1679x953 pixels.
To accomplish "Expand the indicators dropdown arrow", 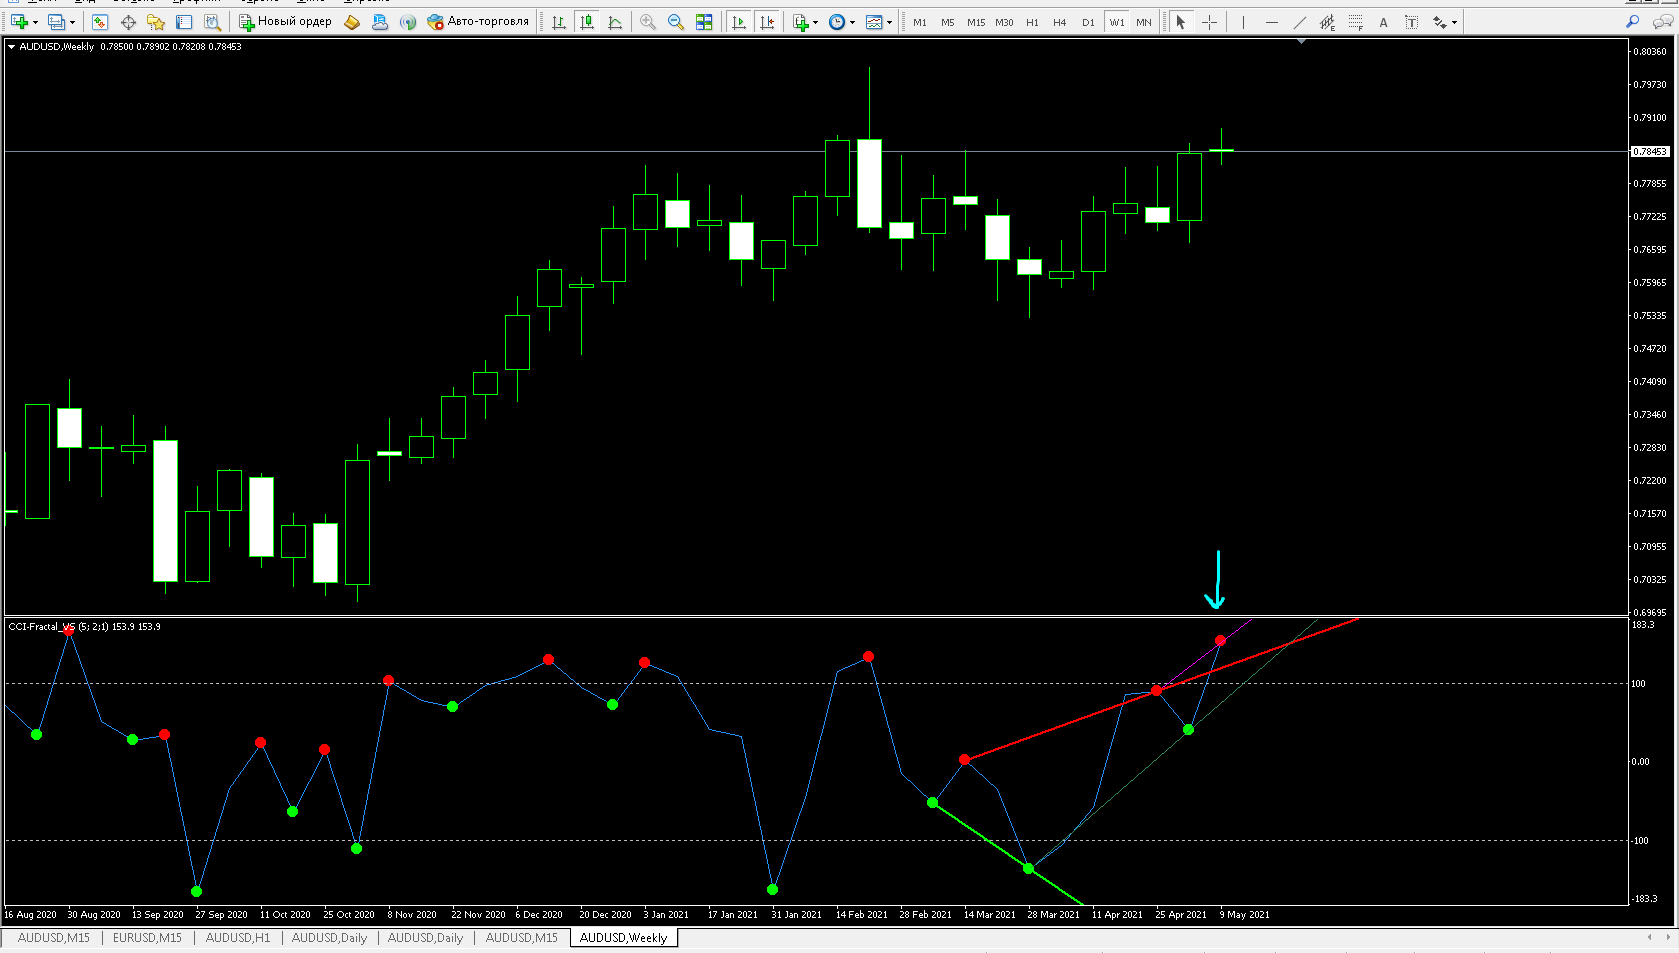I will coord(815,22).
